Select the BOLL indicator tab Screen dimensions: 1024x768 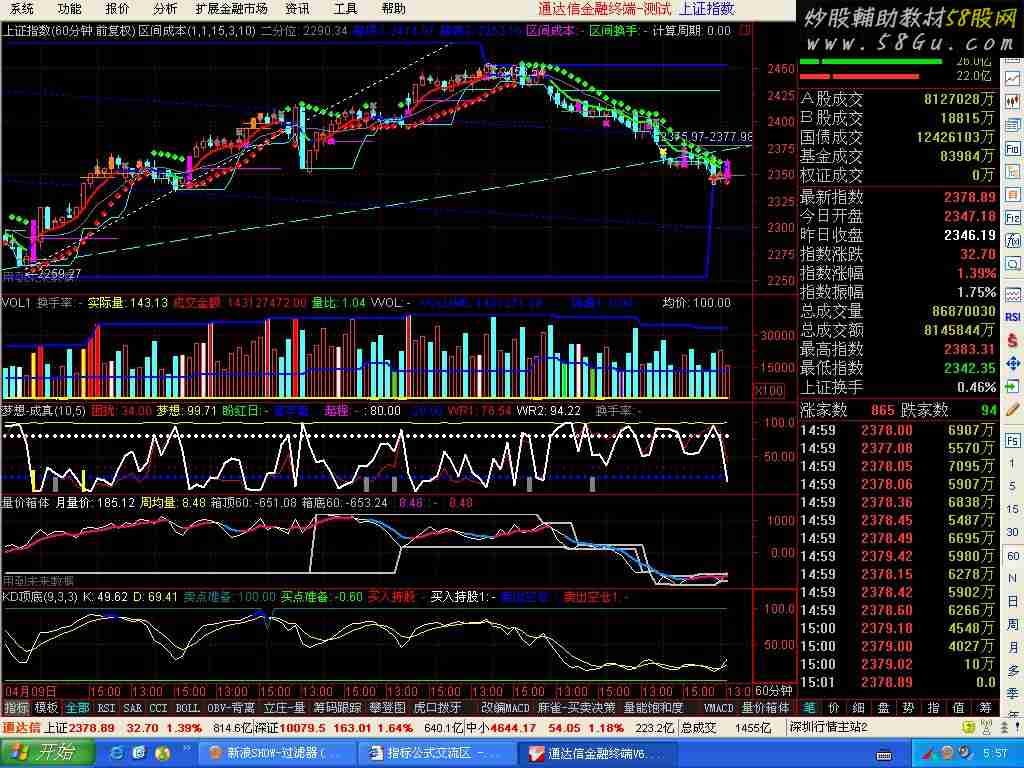coord(187,708)
